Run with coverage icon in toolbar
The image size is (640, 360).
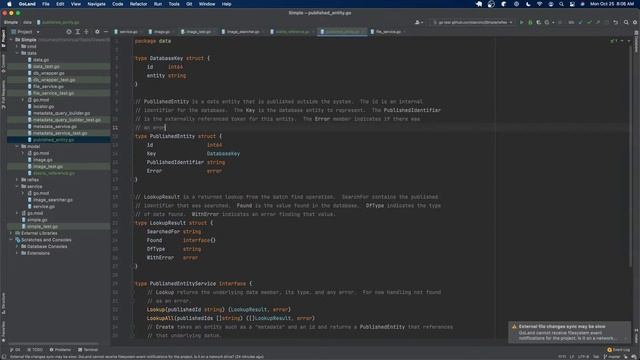(539, 22)
